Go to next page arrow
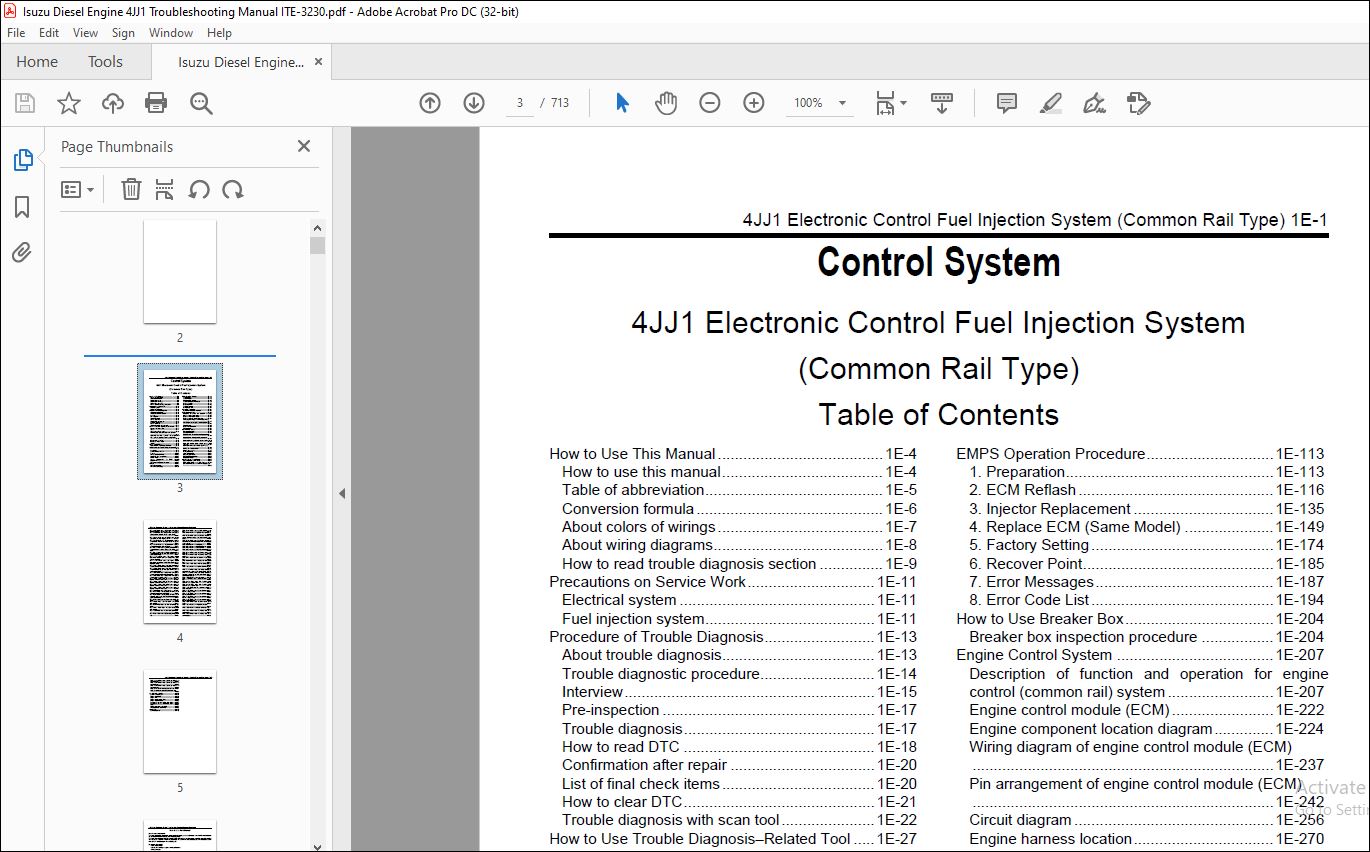1370x852 pixels. tap(474, 103)
